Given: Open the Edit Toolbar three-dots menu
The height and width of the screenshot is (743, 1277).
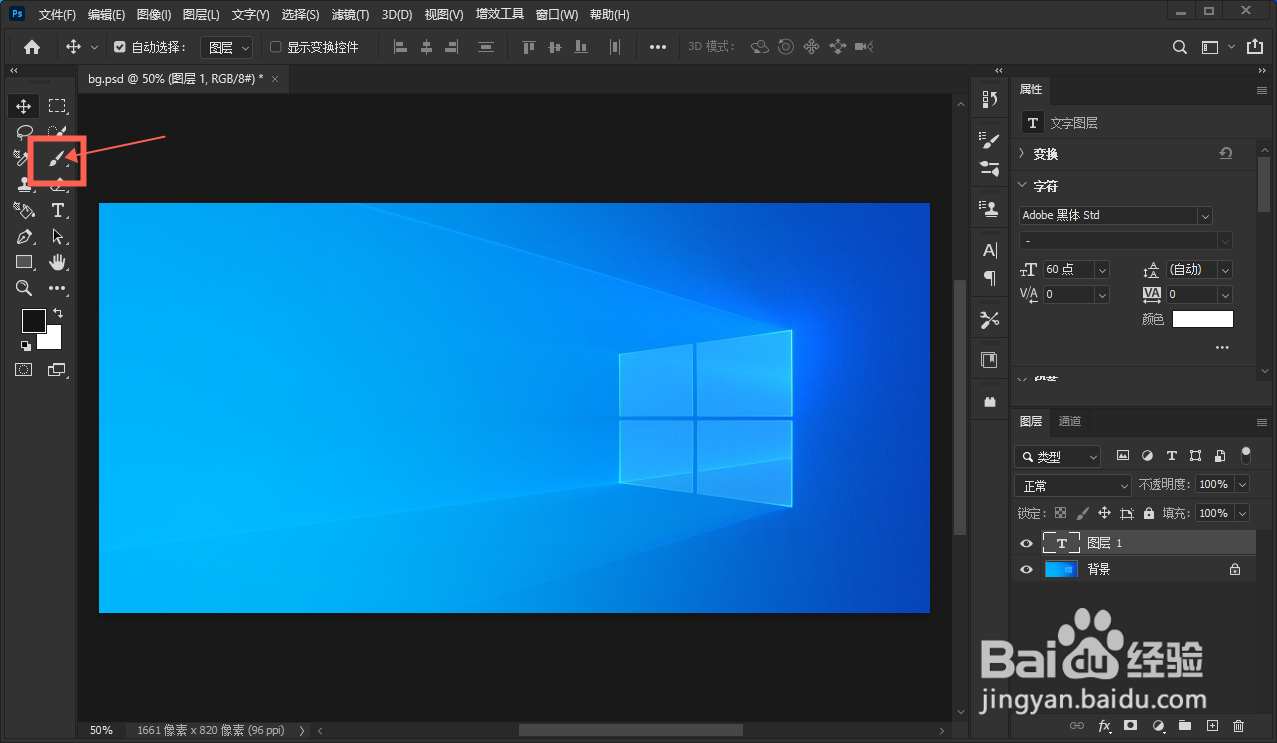Looking at the screenshot, I should click(x=58, y=288).
